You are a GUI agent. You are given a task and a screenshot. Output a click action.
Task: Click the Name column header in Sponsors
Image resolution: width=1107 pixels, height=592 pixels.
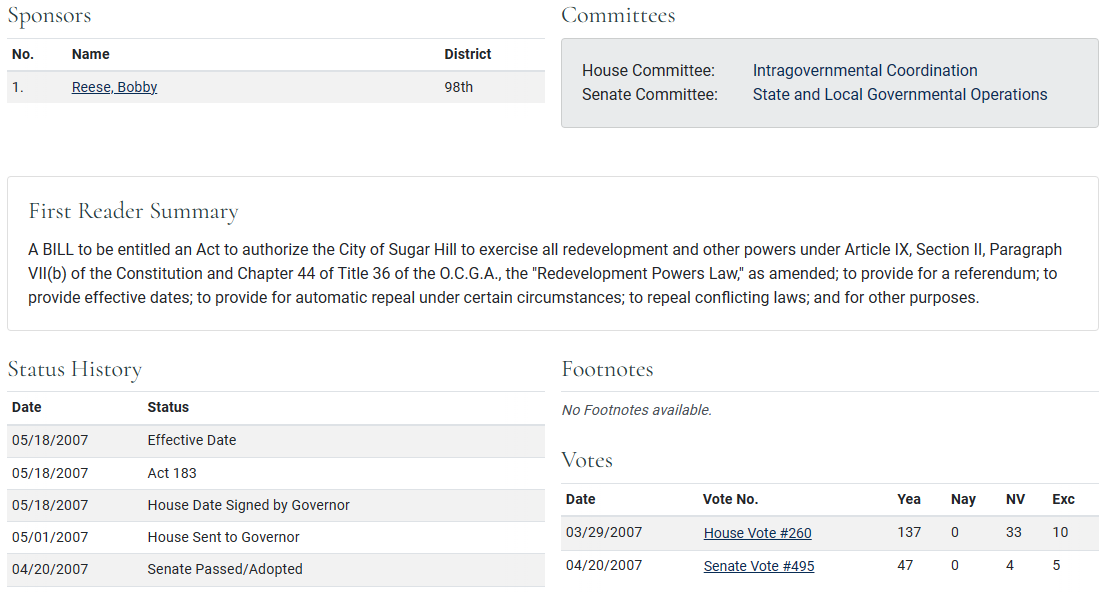[x=90, y=54]
